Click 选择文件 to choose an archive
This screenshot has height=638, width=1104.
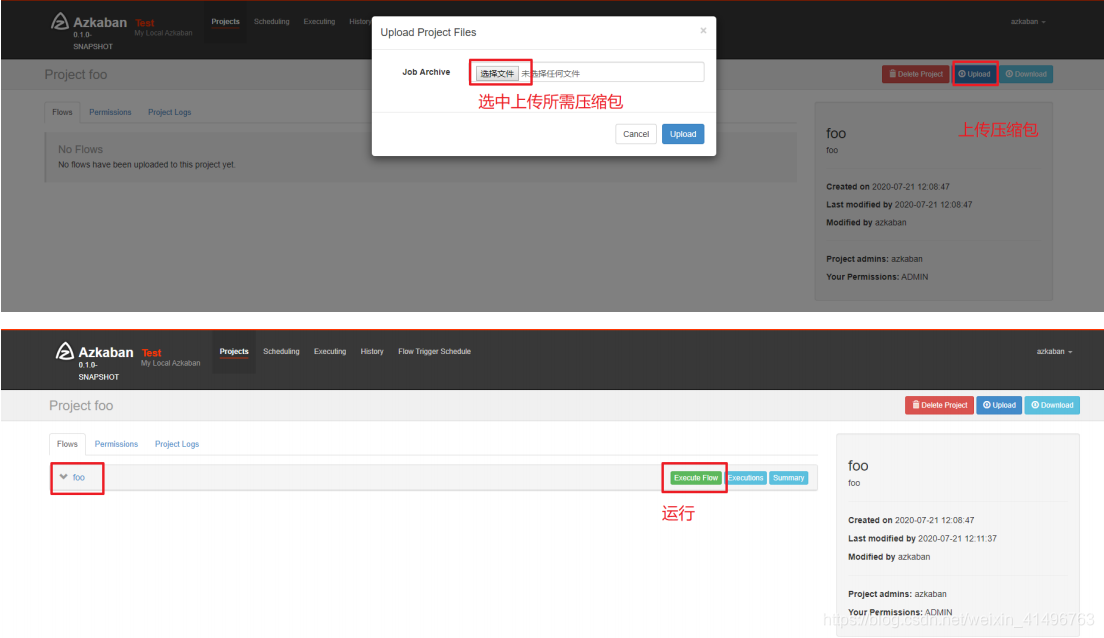click(x=500, y=71)
